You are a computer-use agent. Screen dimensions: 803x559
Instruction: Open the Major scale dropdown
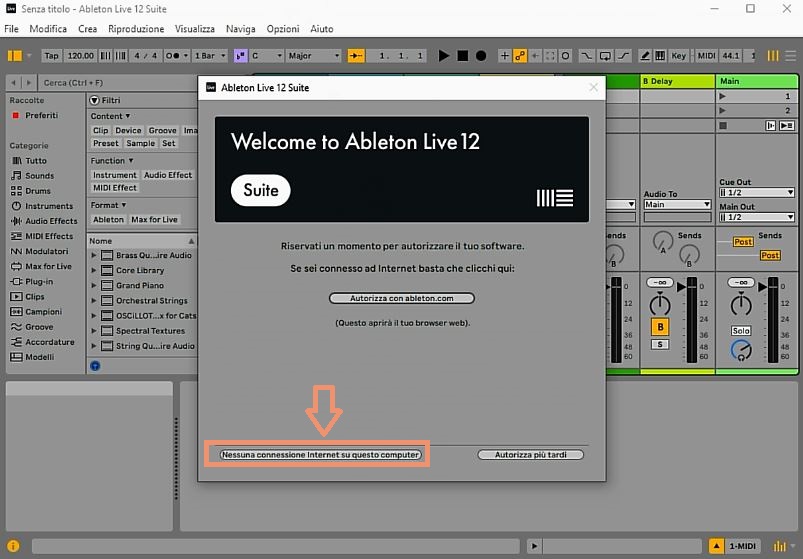[314, 56]
